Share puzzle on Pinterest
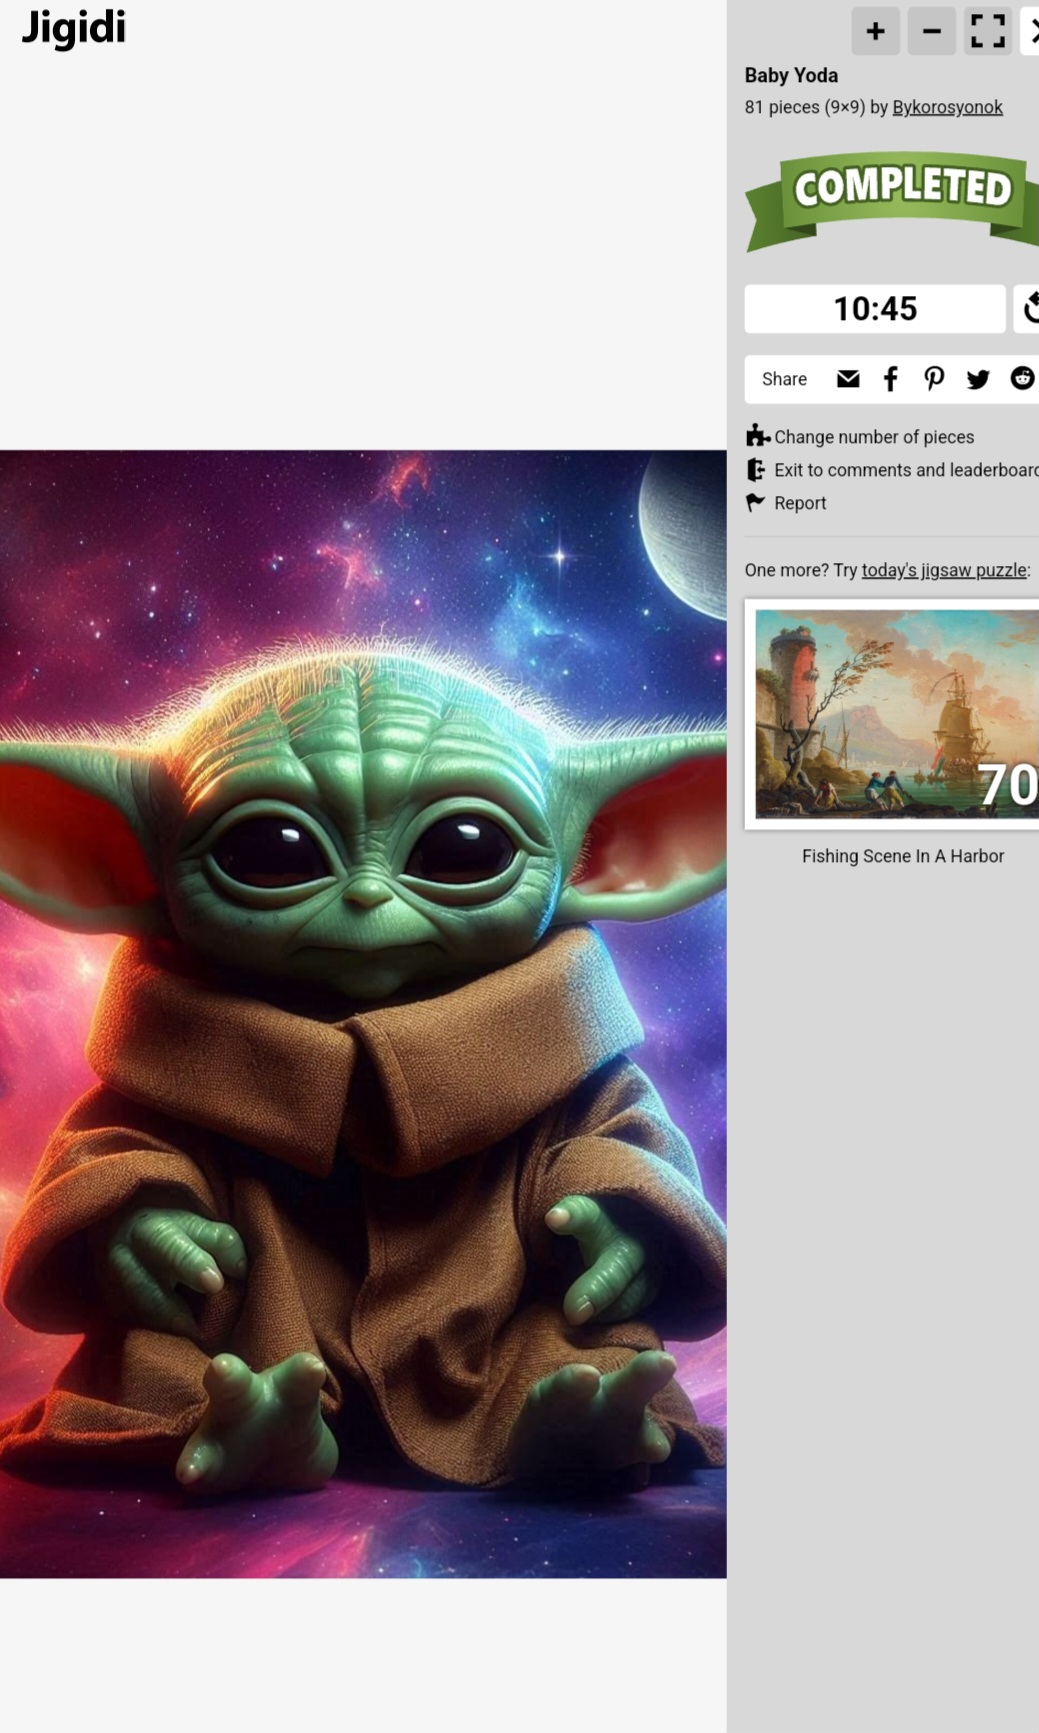 934,378
